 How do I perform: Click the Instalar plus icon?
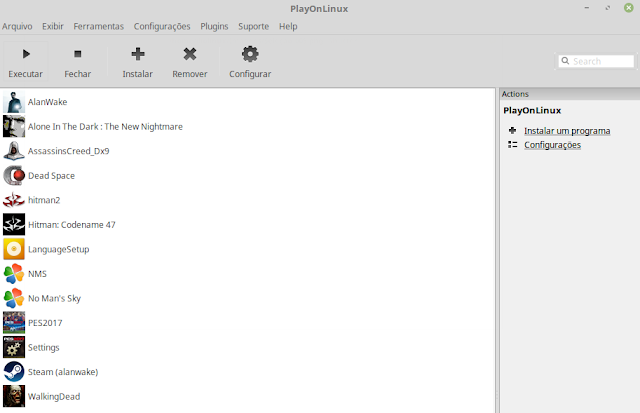click(x=138, y=54)
